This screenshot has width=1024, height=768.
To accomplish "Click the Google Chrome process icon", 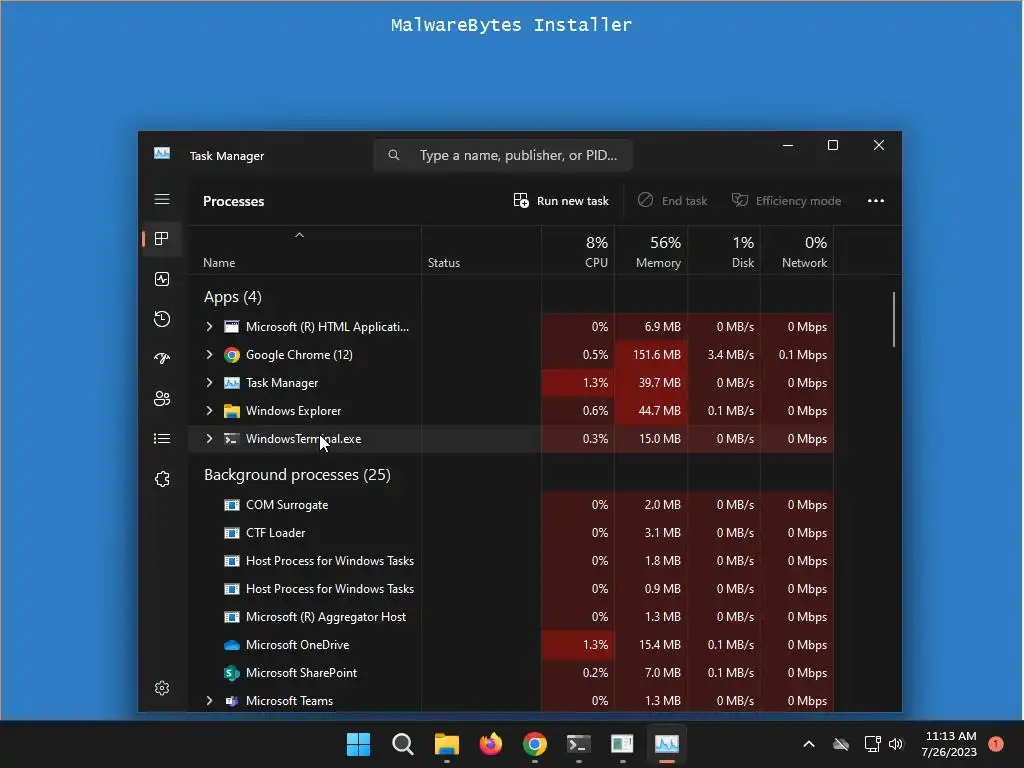I will 232,355.
